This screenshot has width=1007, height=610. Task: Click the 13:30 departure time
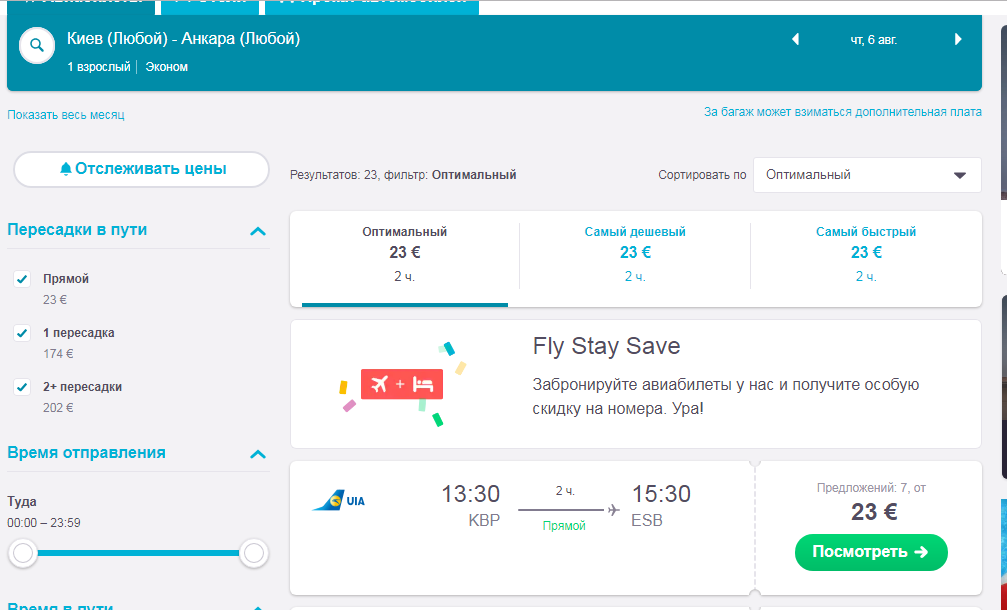click(x=470, y=494)
